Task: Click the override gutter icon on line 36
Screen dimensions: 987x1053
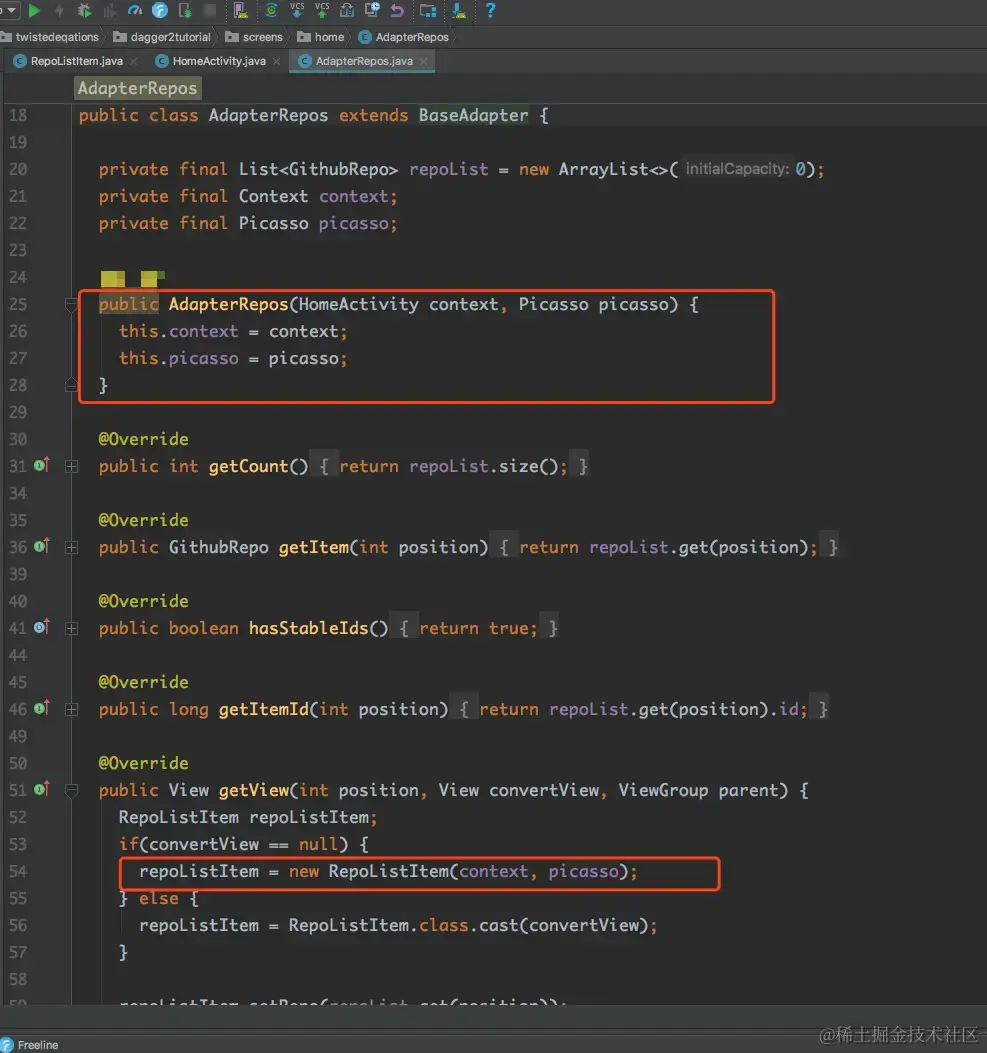Action: point(42,546)
